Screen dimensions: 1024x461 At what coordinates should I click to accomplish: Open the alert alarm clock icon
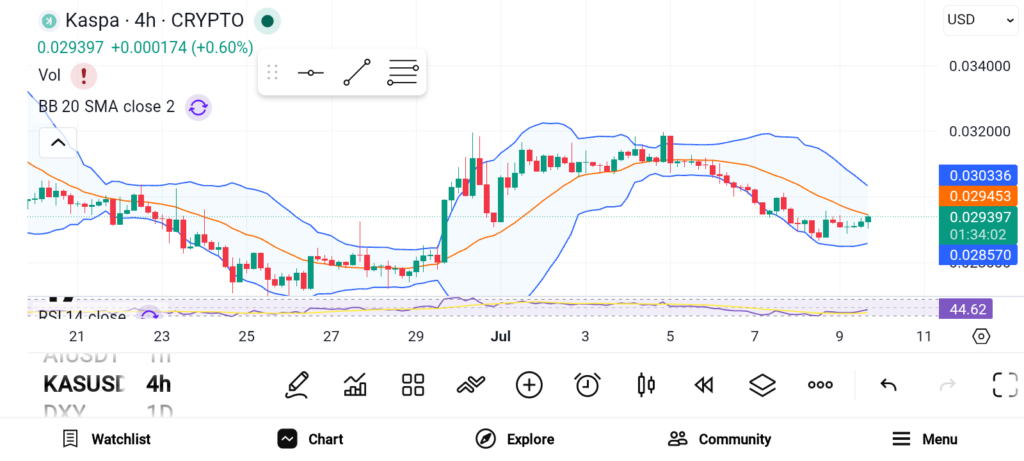point(587,385)
